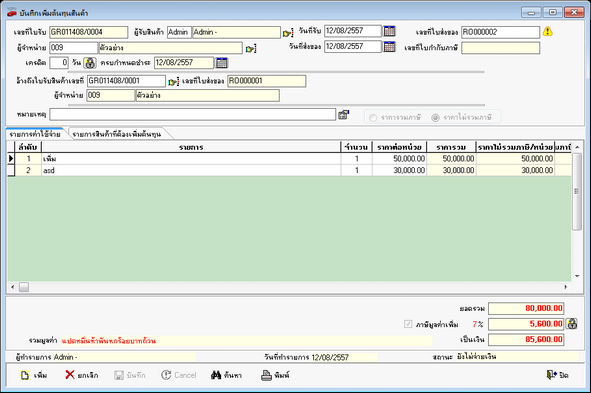The width and height of the screenshot is (591, 393).
Task: Click horizontal scrollbar left arrow
Action: [x=12, y=287]
